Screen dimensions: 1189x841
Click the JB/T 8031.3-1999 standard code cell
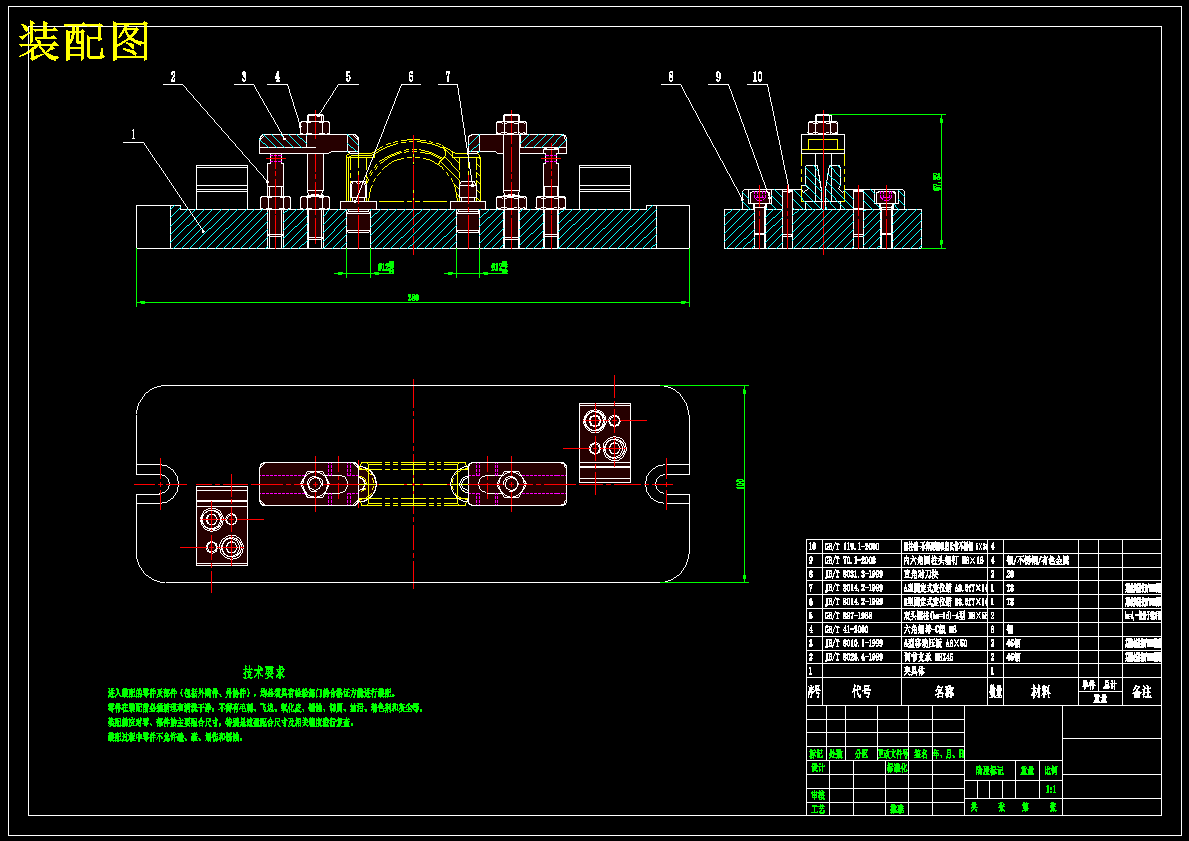pos(853,574)
